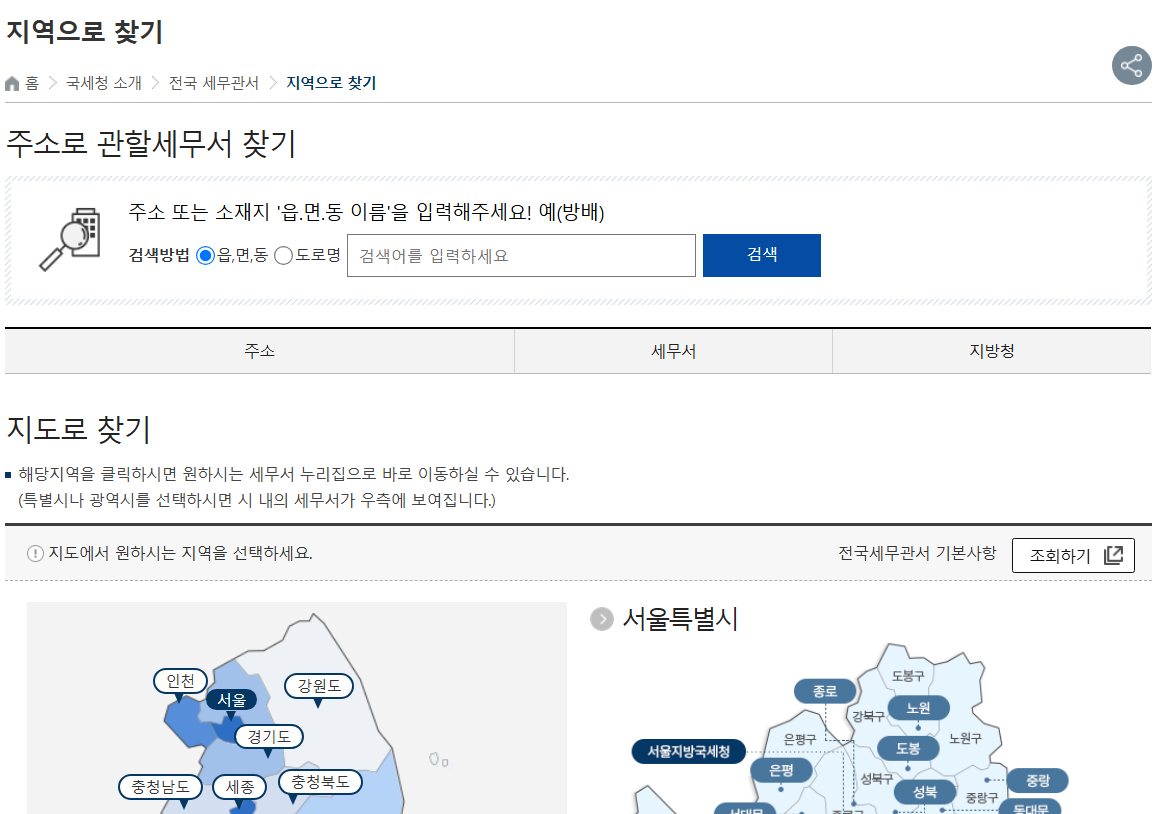Select the 도로명 search method radio
The width and height of the screenshot is (1165, 814).
(283, 255)
